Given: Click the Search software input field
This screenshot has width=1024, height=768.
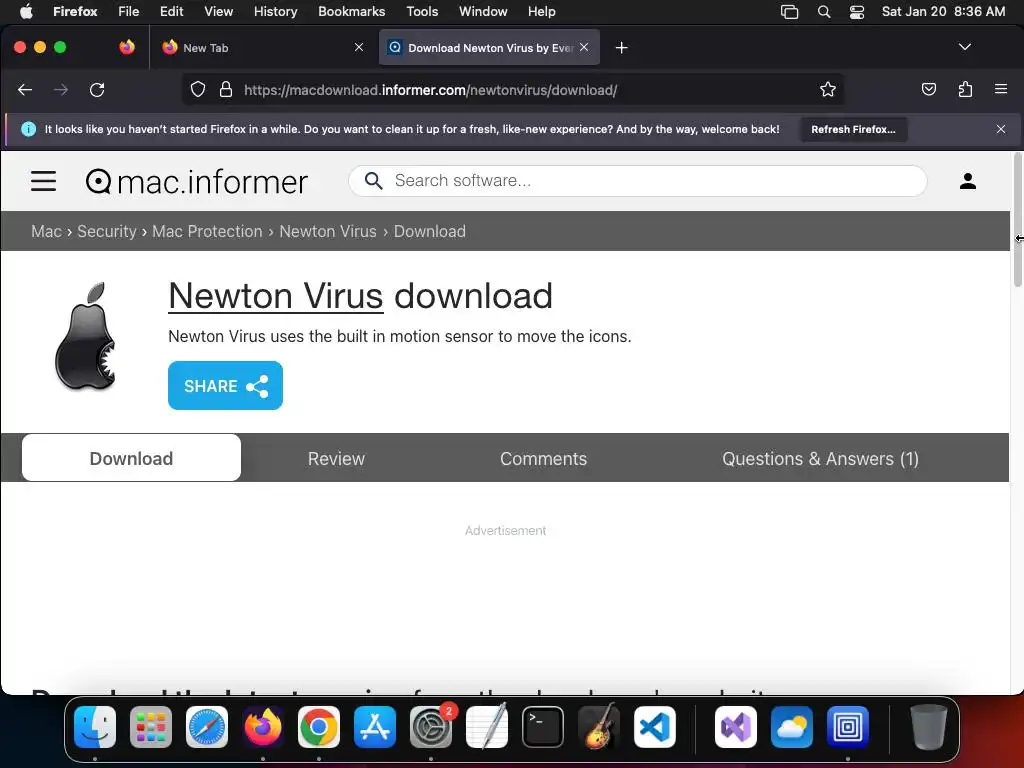Looking at the screenshot, I should tap(637, 180).
